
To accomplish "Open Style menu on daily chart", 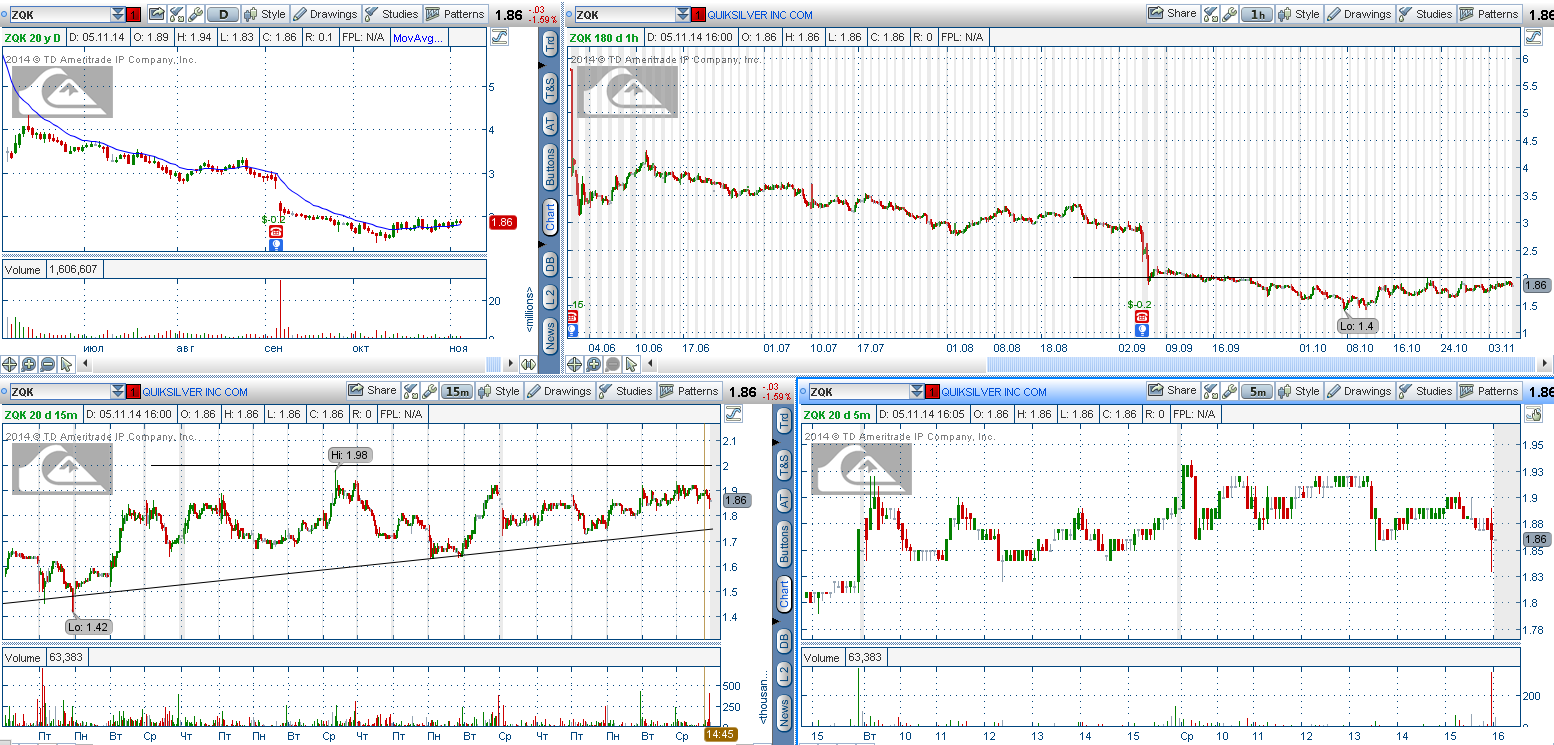I will (265, 14).
